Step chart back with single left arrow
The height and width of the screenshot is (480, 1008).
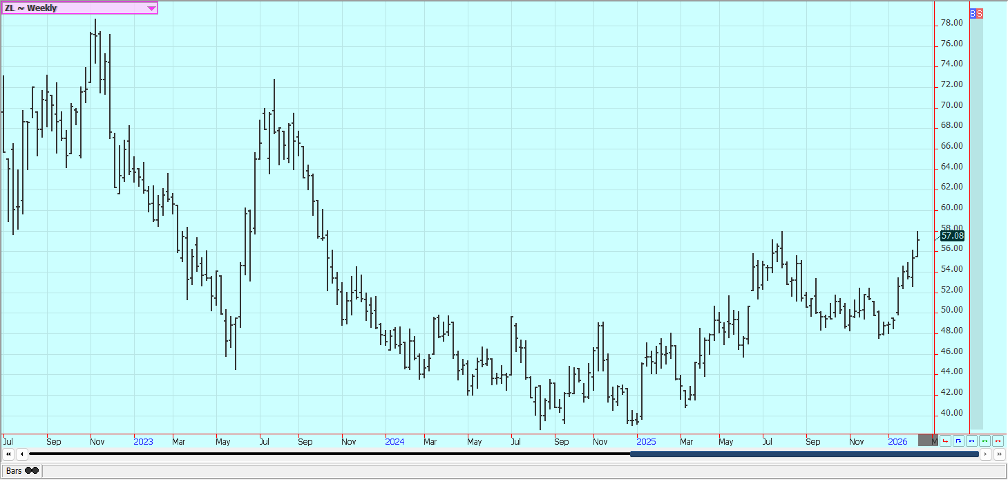(x=21, y=455)
